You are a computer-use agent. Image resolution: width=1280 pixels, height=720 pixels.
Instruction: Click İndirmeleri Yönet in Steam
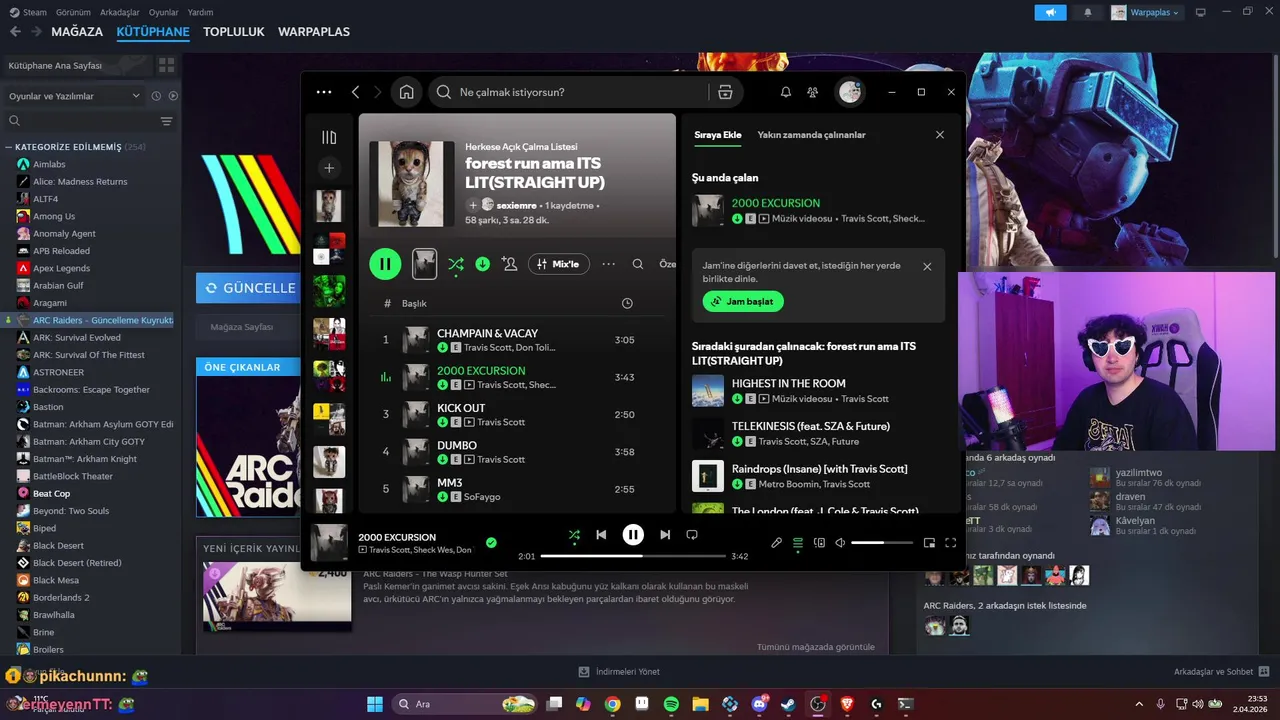click(x=620, y=672)
